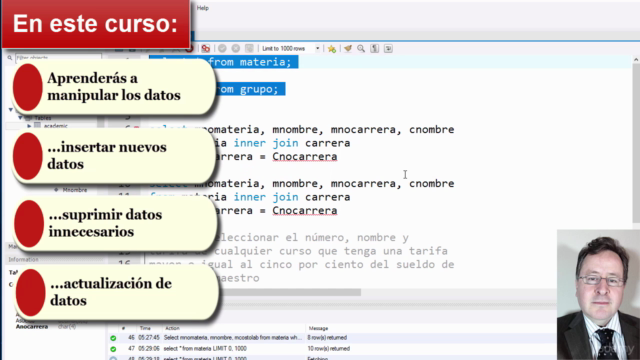Click the Information panel tab
This screenshot has width=640, height=360.
(23, 260)
